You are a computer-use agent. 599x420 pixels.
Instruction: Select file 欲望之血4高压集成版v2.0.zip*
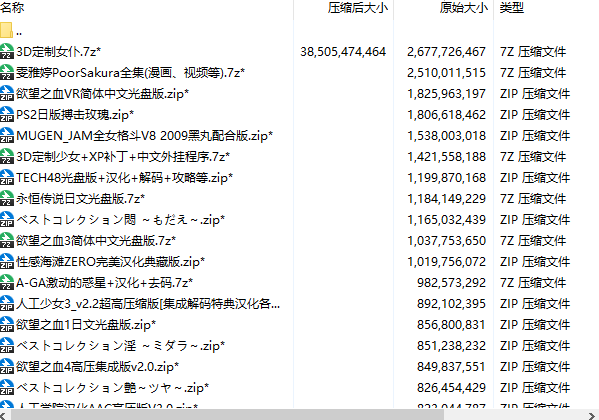97,366
